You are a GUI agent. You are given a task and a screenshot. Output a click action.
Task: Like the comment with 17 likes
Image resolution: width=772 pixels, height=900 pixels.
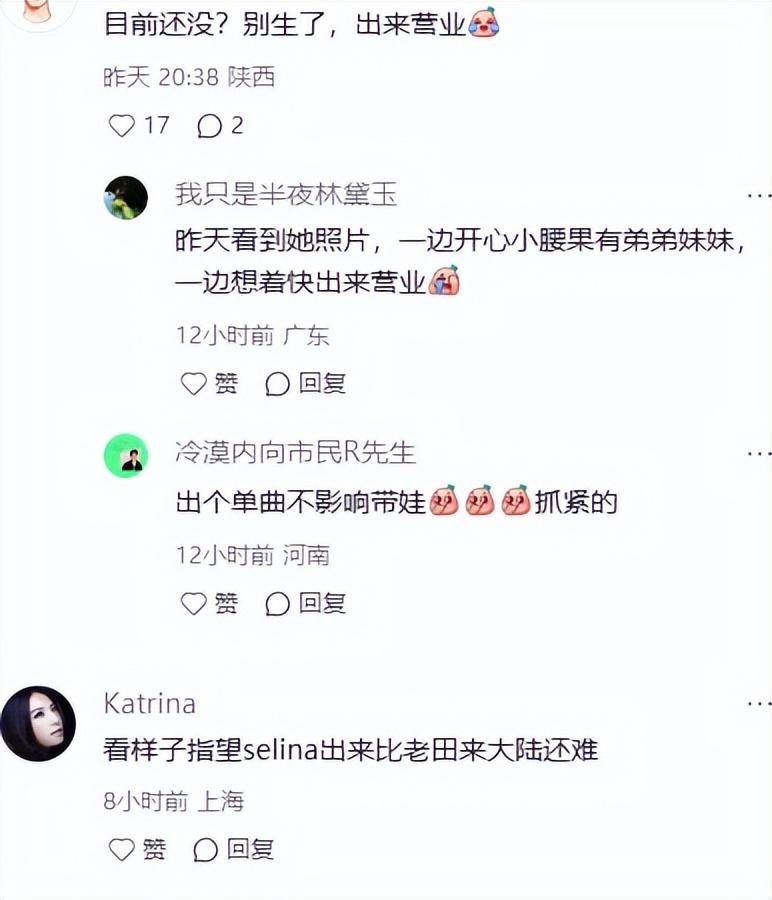pos(122,126)
